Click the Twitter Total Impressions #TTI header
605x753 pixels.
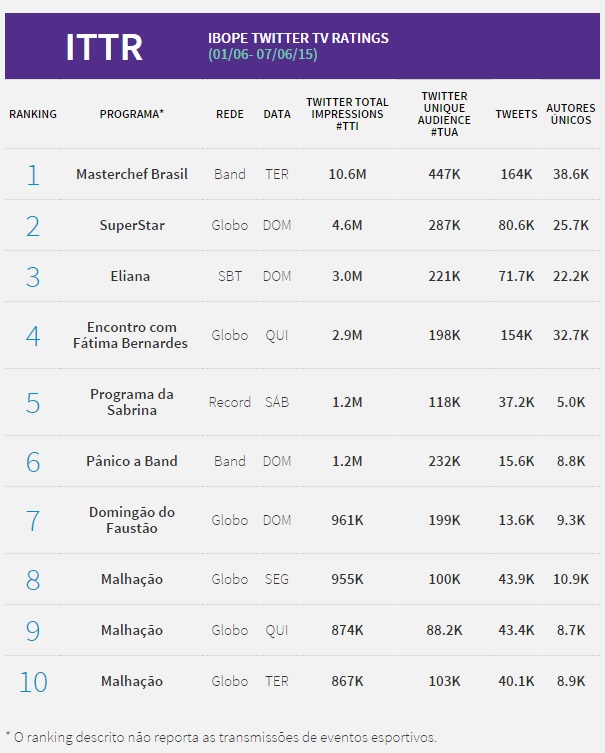(347, 115)
